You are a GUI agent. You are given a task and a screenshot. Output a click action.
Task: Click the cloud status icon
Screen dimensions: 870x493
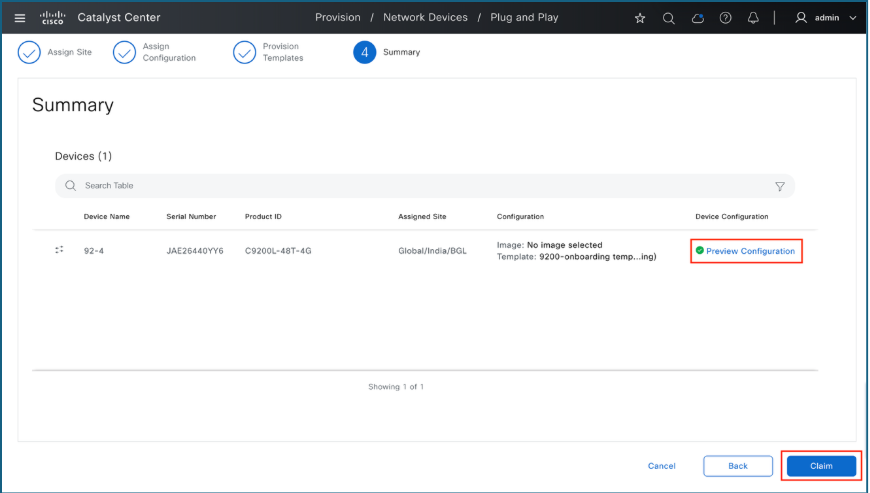click(697, 18)
